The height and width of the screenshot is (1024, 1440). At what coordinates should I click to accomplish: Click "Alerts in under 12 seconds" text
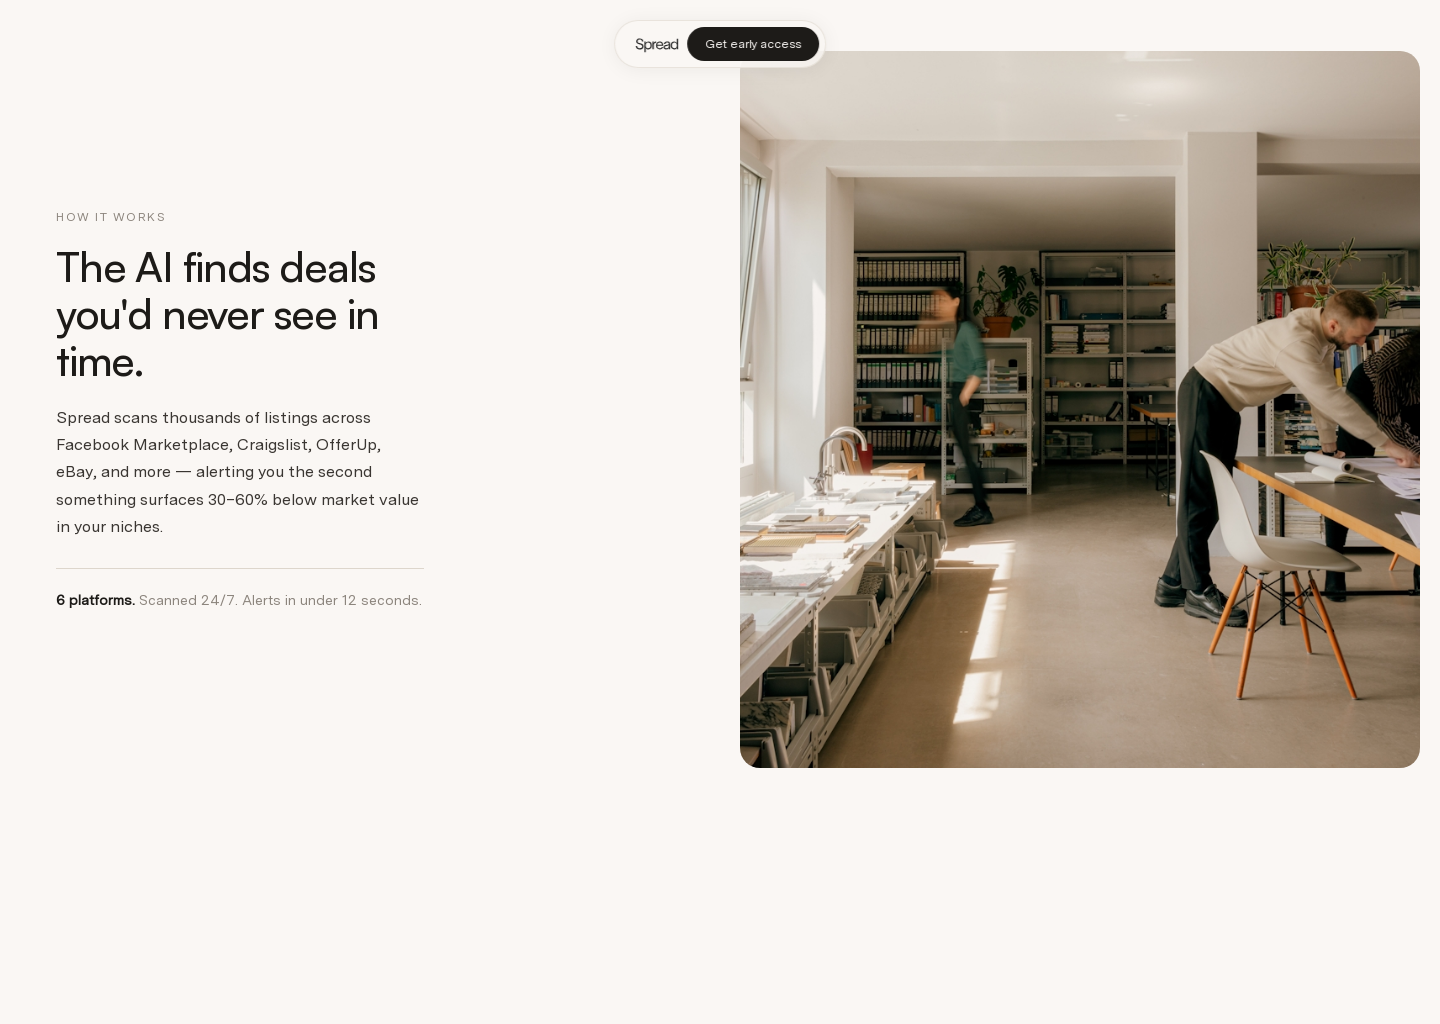tap(331, 600)
